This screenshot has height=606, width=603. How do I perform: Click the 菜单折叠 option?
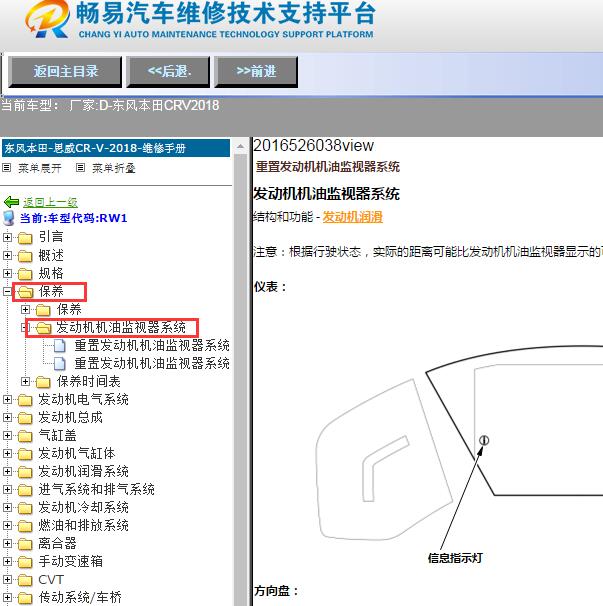coord(114,168)
